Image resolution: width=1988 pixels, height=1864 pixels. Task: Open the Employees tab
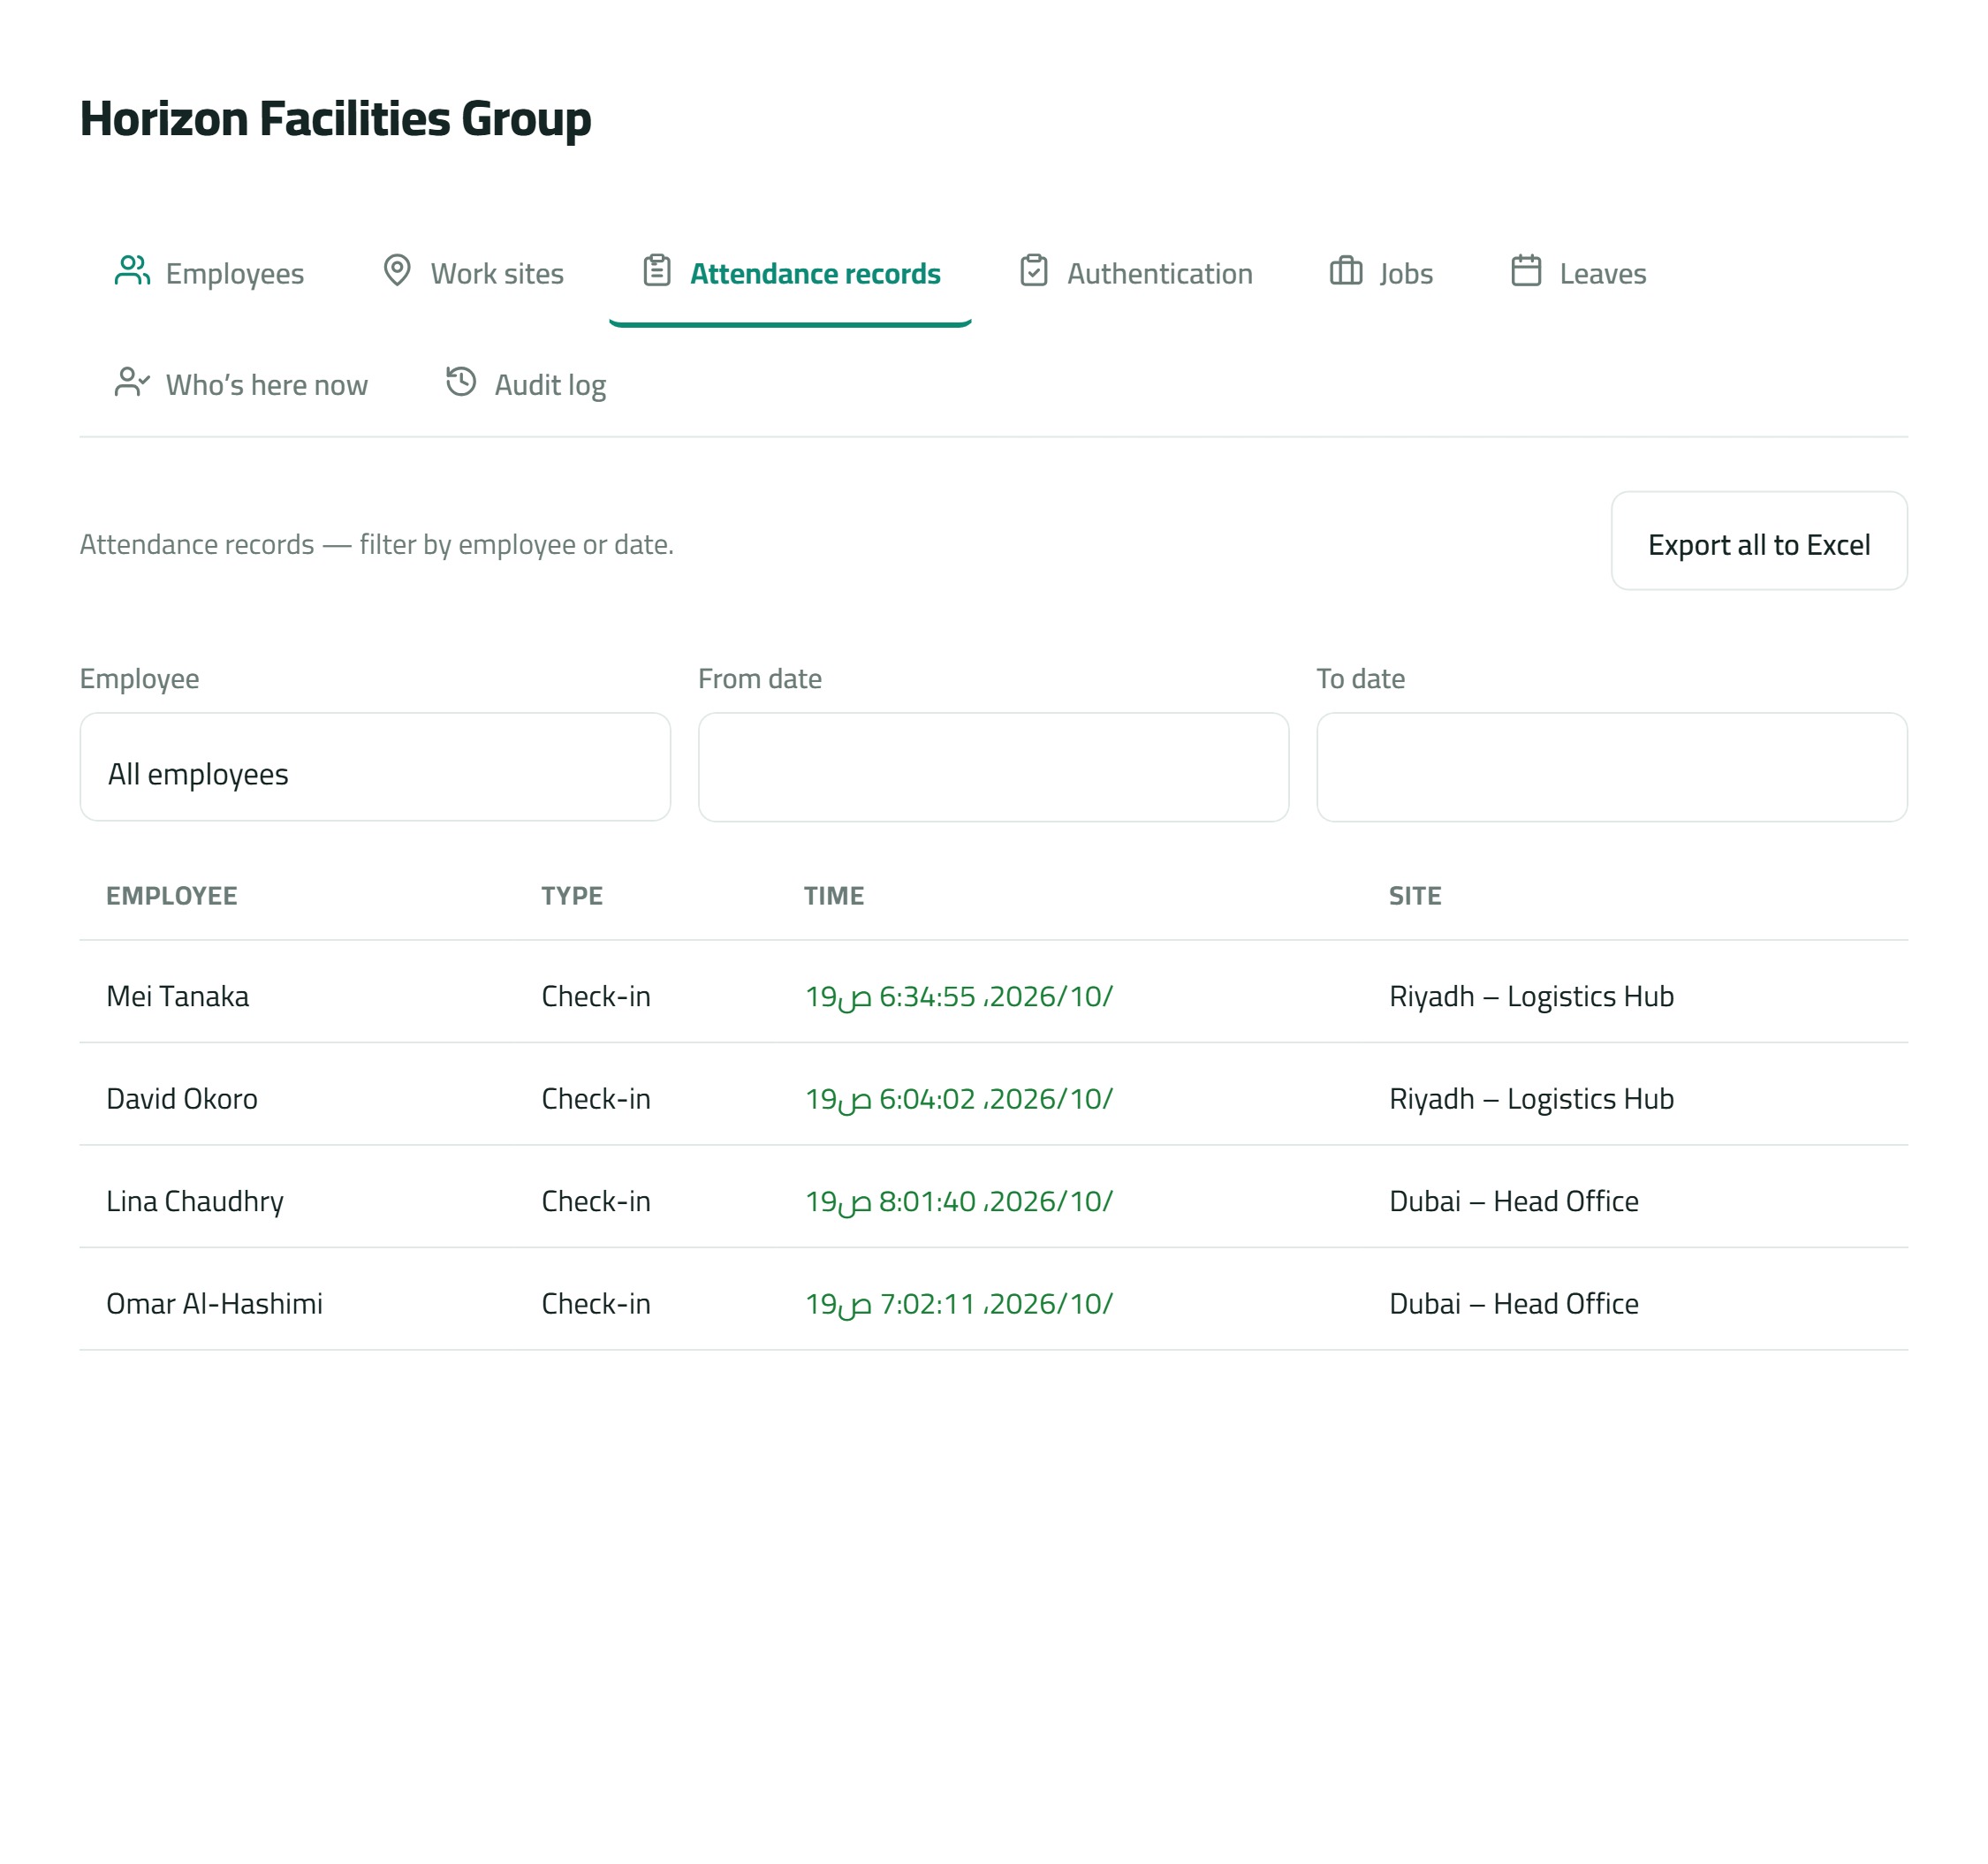[209, 273]
